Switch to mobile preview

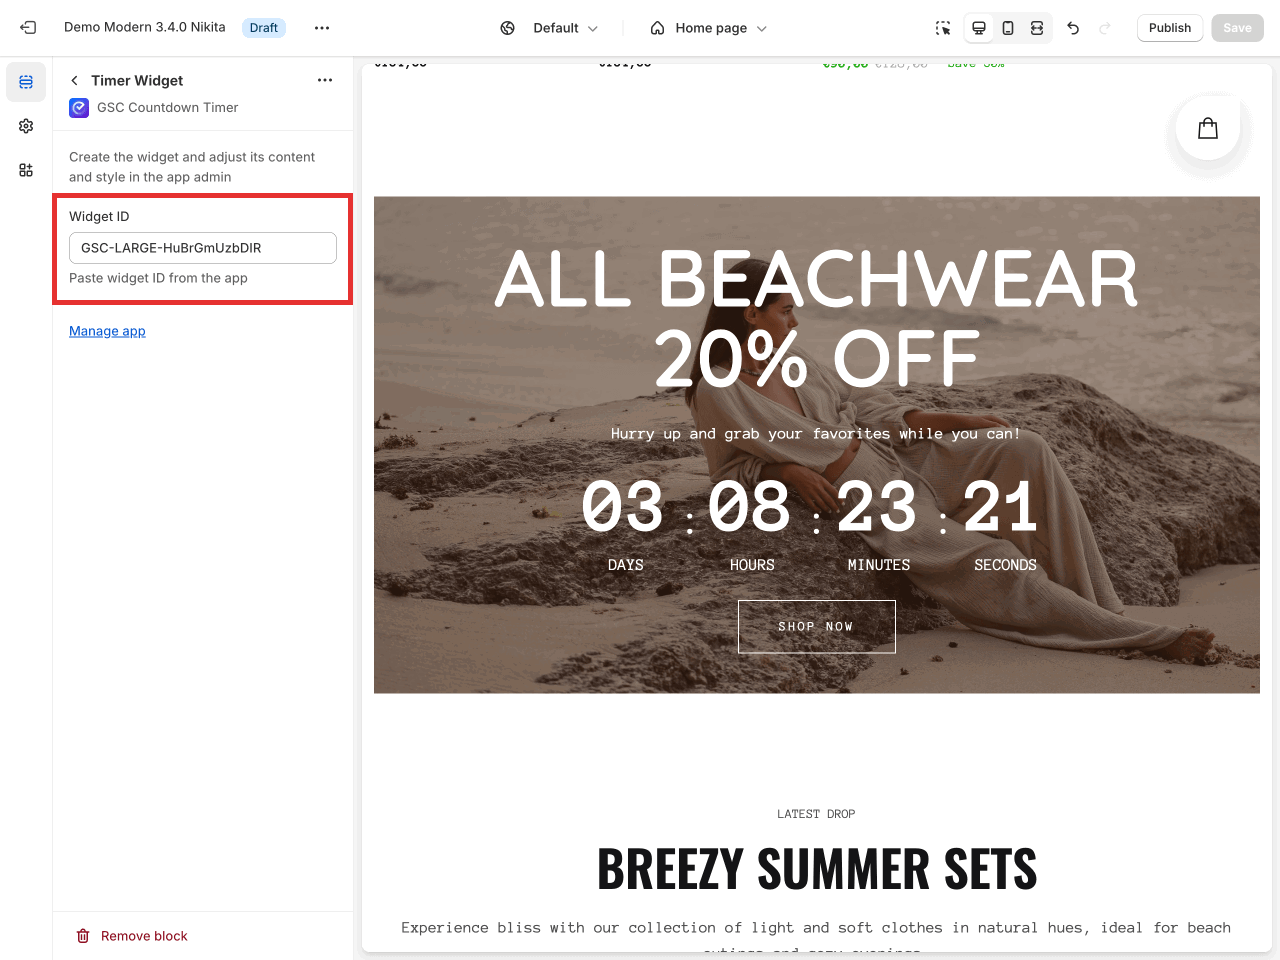[1008, 28]
